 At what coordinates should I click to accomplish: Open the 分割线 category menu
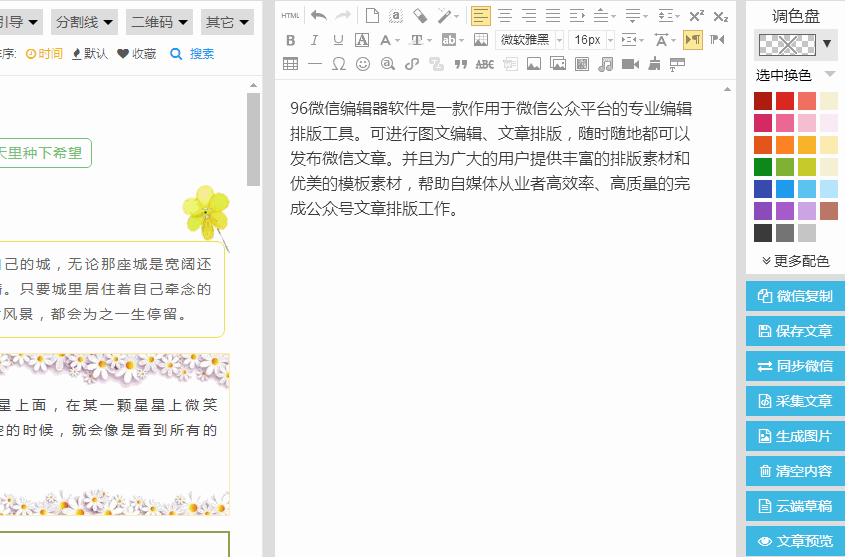[85, 22]
